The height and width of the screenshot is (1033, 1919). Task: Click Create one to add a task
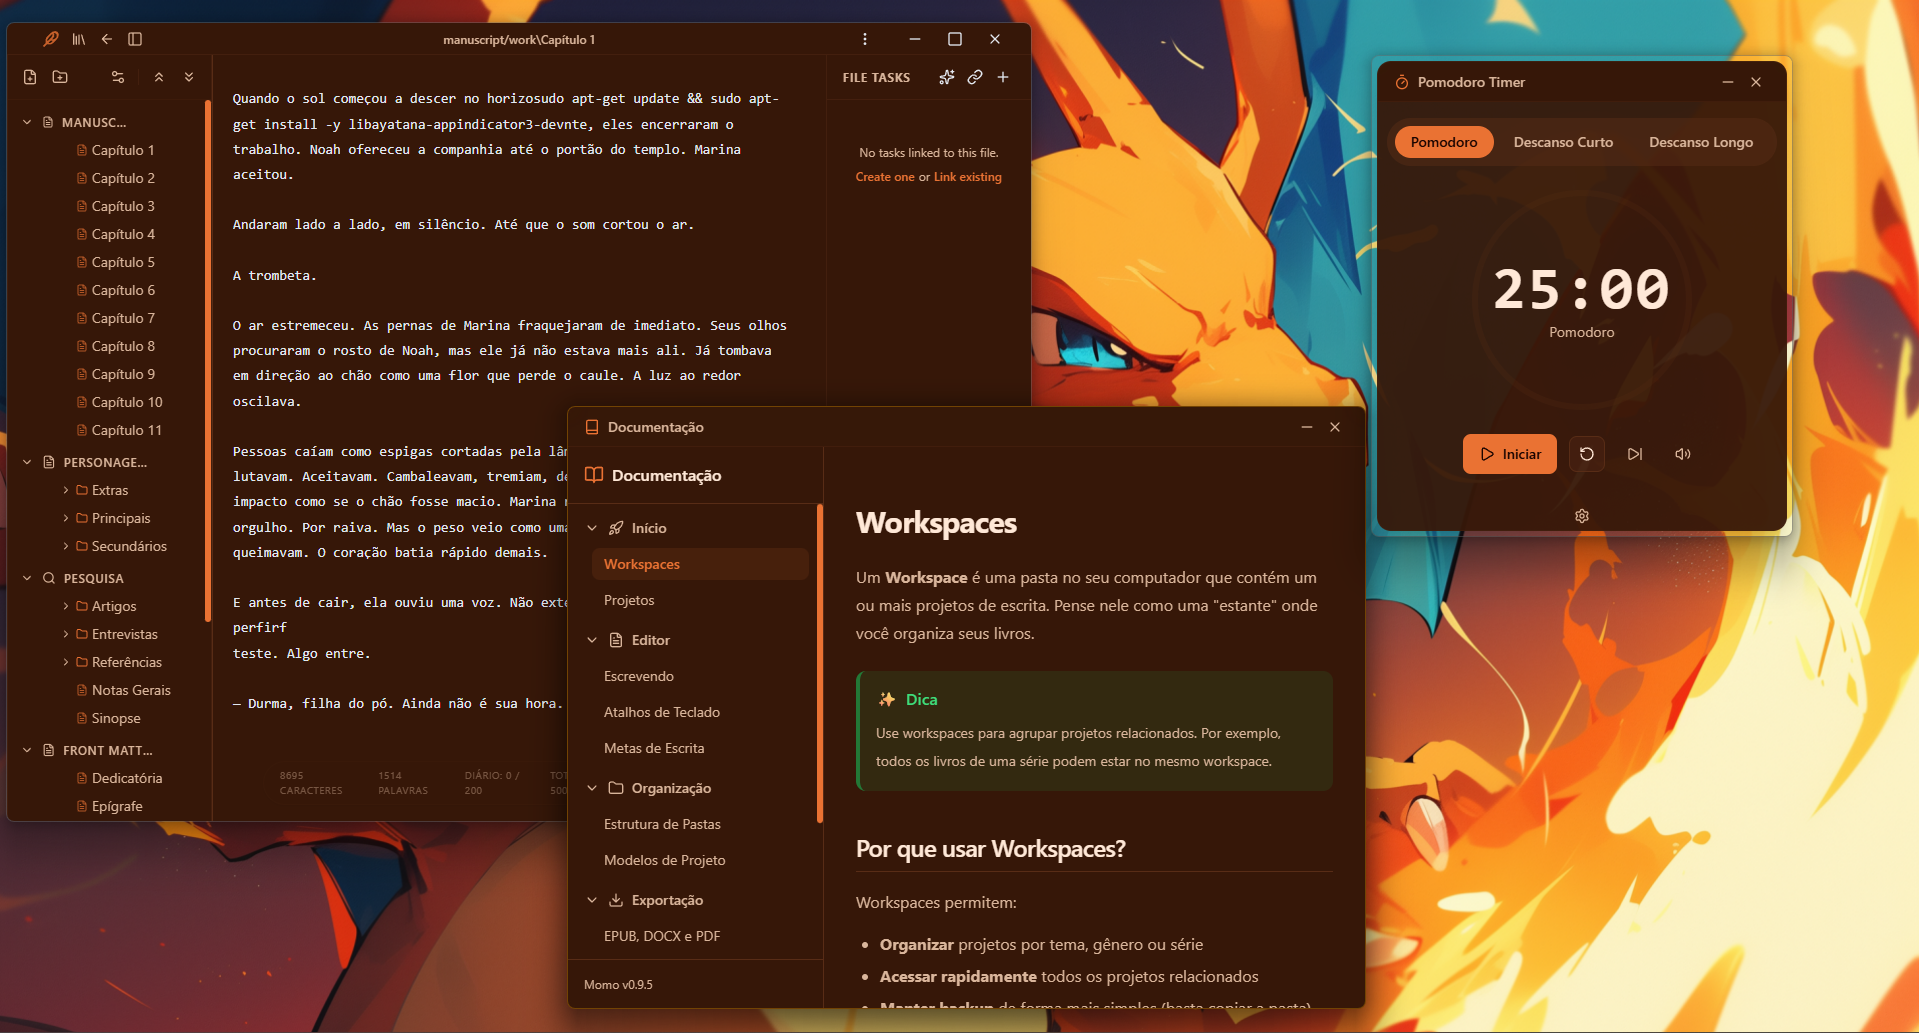[884, 176]
